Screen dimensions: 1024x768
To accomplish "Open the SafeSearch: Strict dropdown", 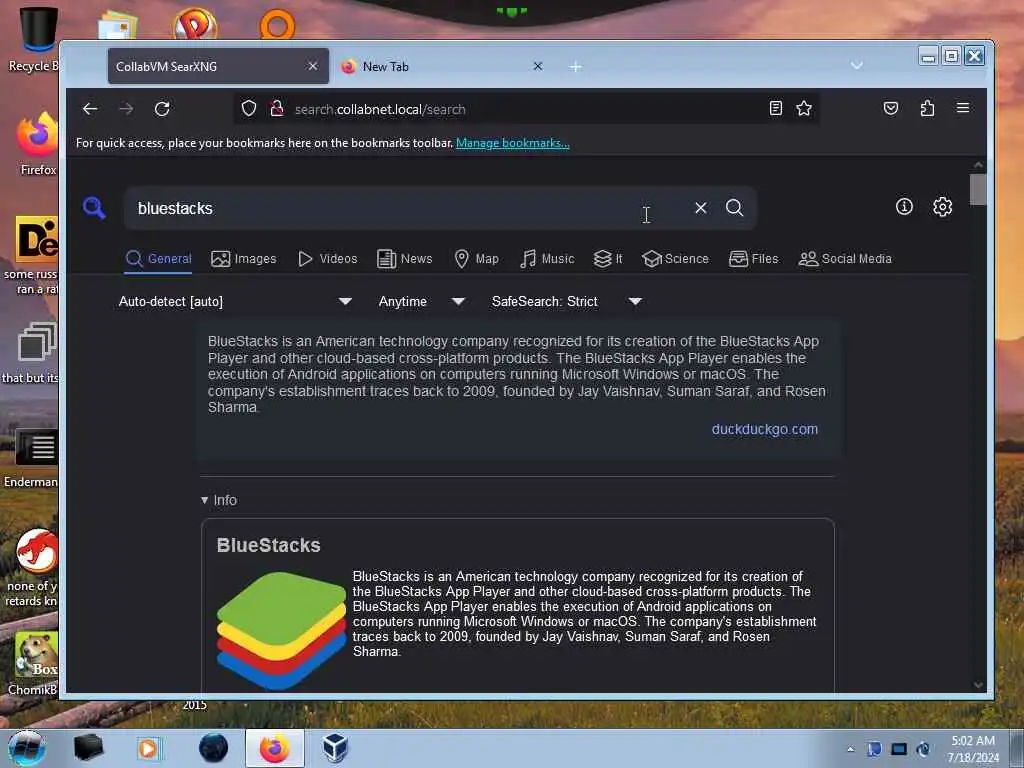I will coord(567,301).
